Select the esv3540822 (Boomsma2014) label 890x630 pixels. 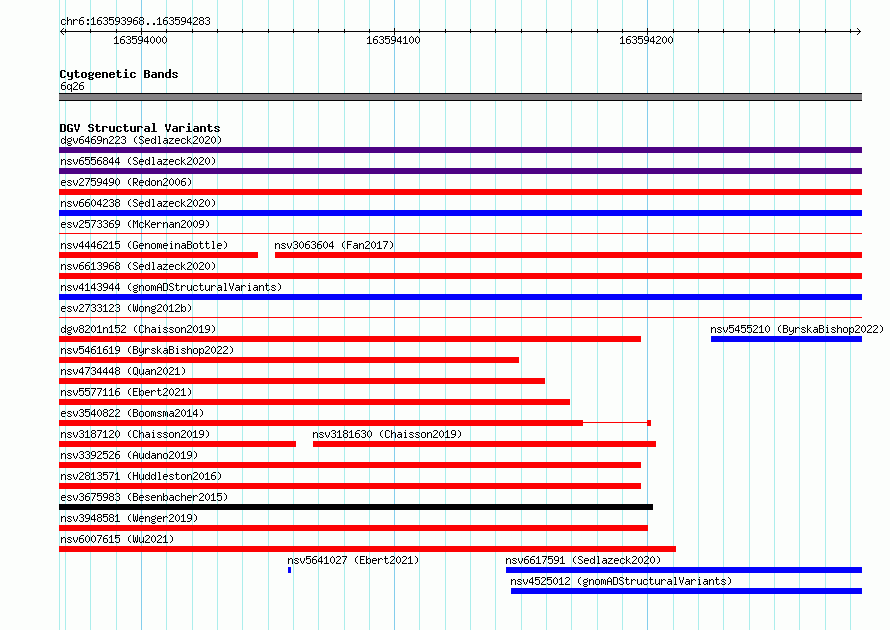click(x=132, y=413)
